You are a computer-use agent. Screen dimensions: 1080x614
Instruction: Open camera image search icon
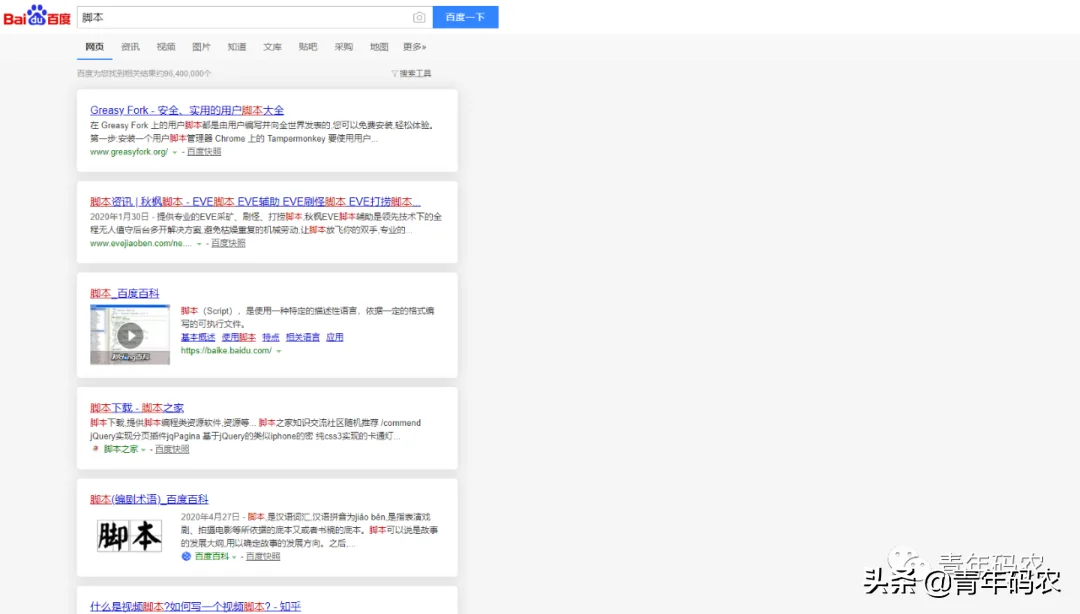tap(419, 17)
